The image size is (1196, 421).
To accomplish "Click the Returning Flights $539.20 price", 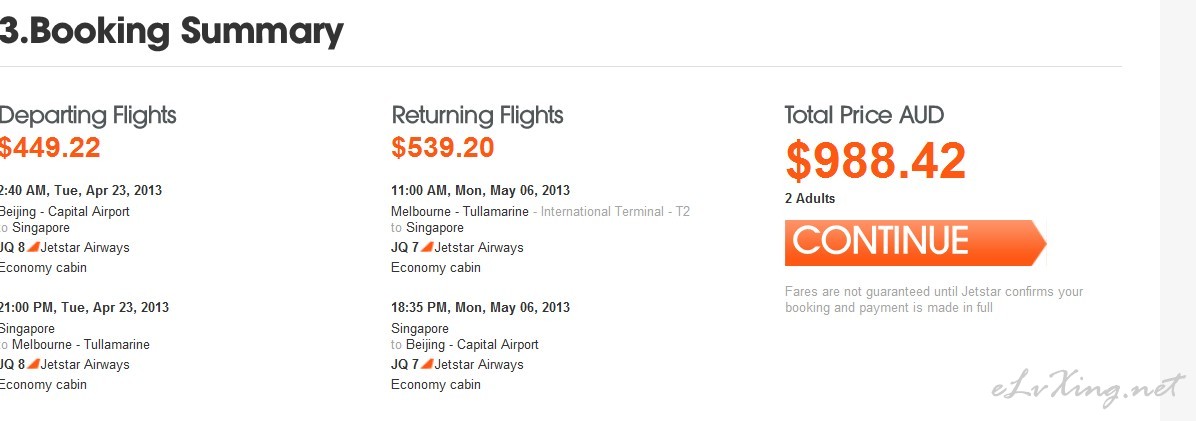I will tap(442, 147).
